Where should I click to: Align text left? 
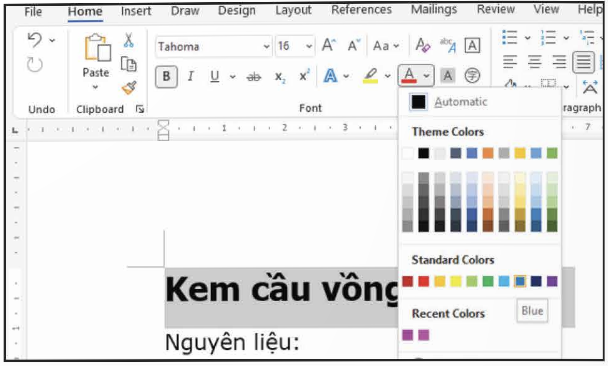[x=510, y=62]
